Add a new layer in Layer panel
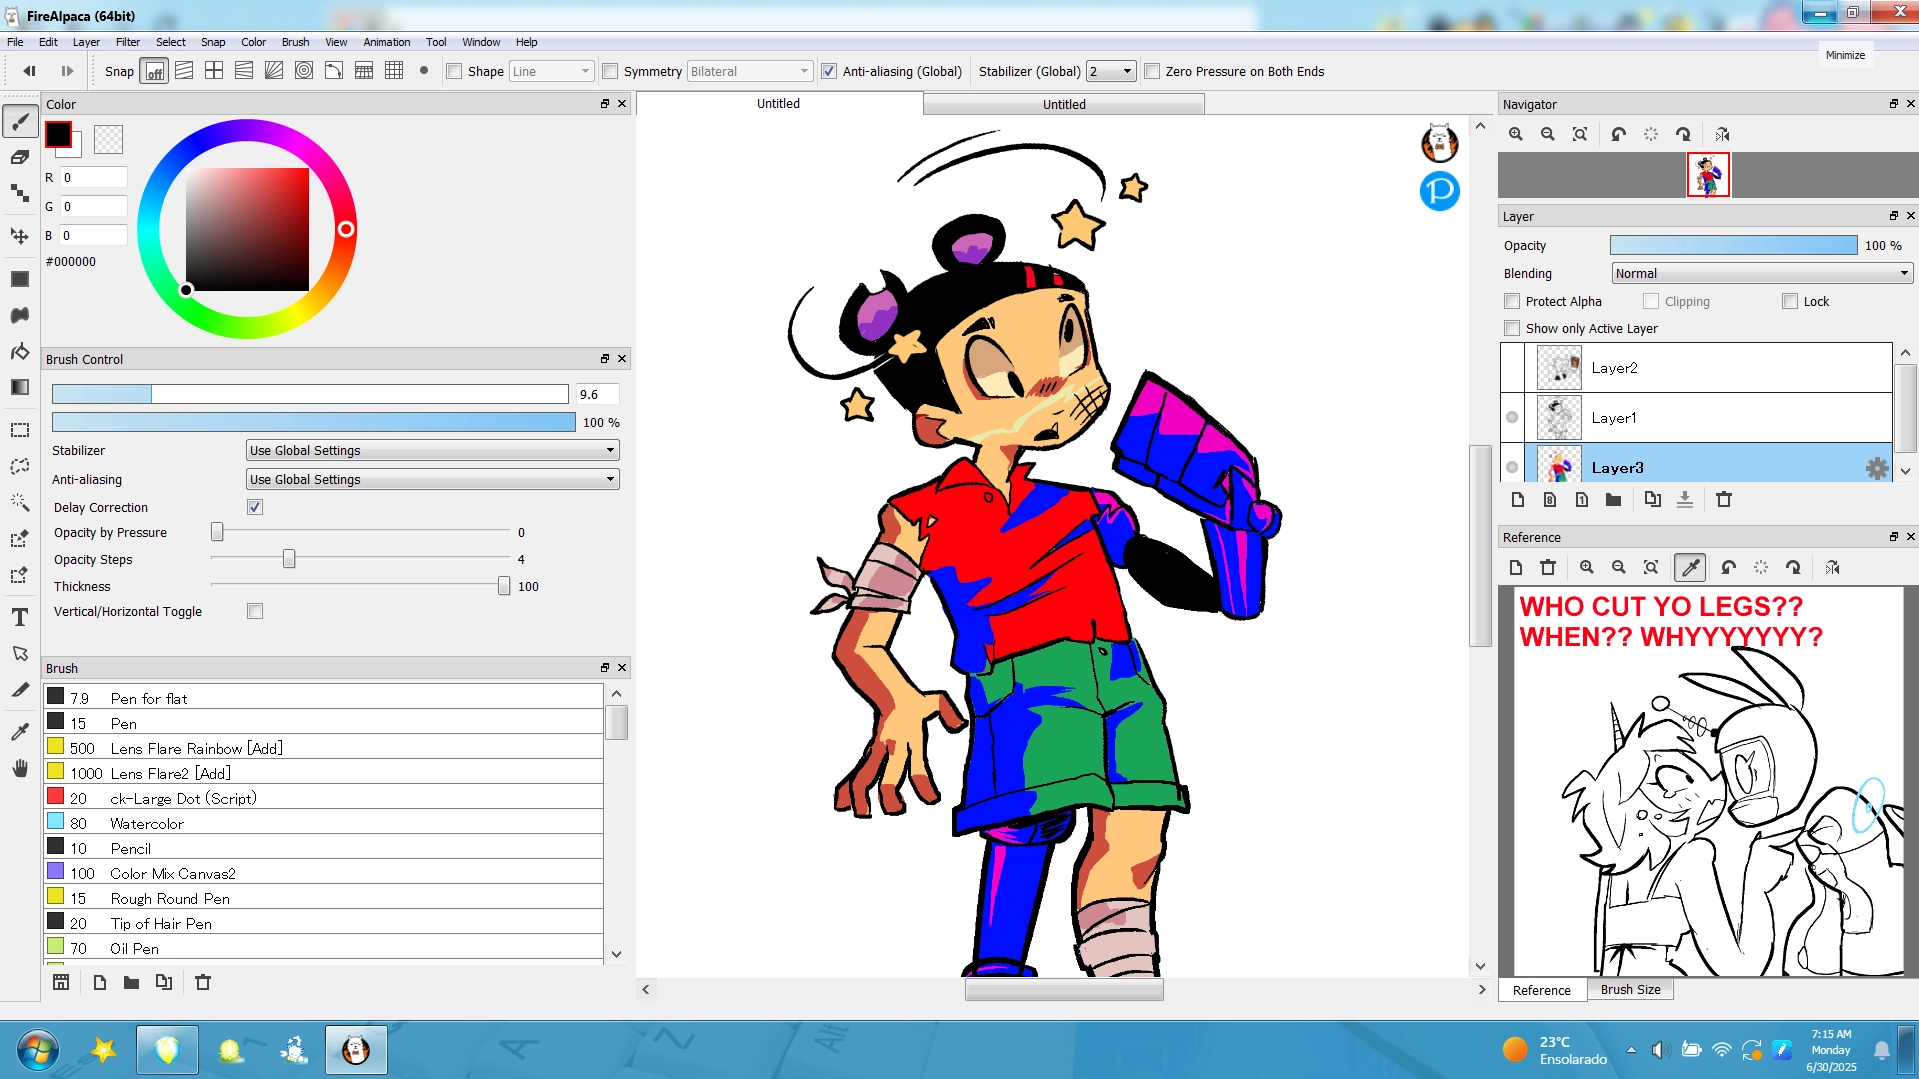1919x1079 pixels. click(x=1518, y=500)
